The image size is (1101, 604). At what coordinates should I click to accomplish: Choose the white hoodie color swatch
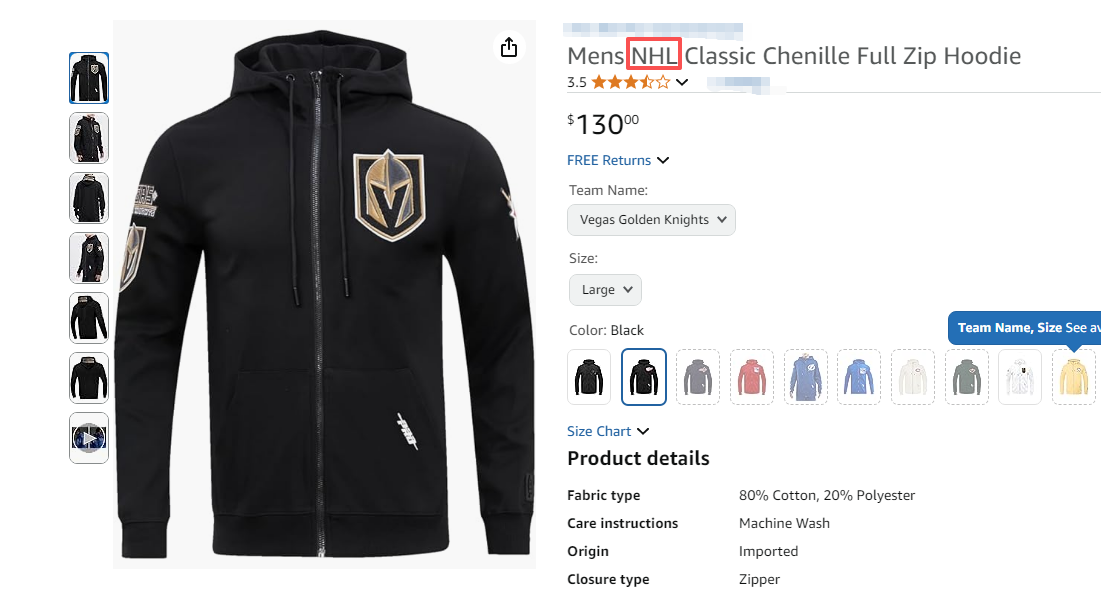click(1020, 377)
